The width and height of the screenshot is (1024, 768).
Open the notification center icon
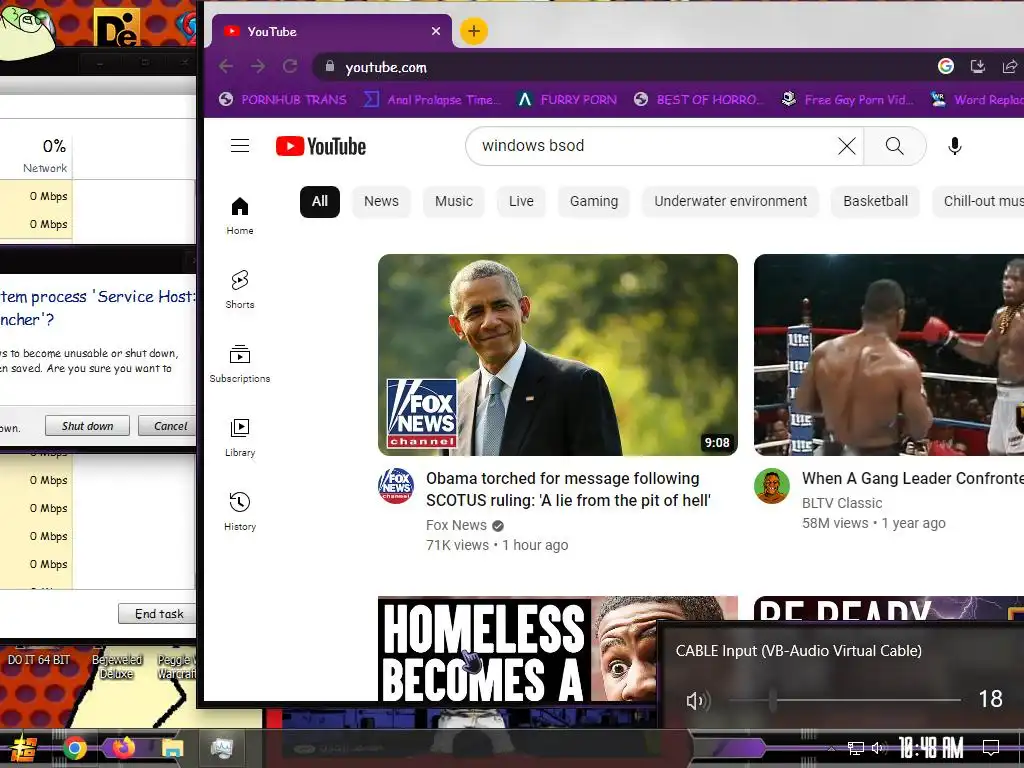pyautogui.click(x=991, y=747)
